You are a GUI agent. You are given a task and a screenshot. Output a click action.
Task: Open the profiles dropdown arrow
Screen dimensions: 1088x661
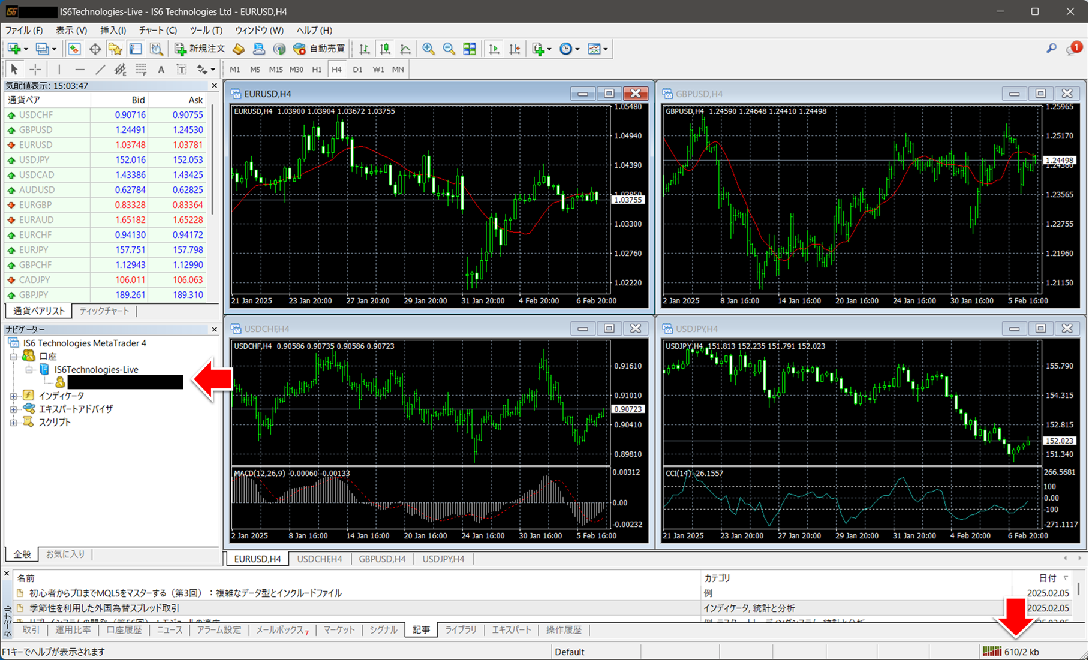click(x=54, y=49)
